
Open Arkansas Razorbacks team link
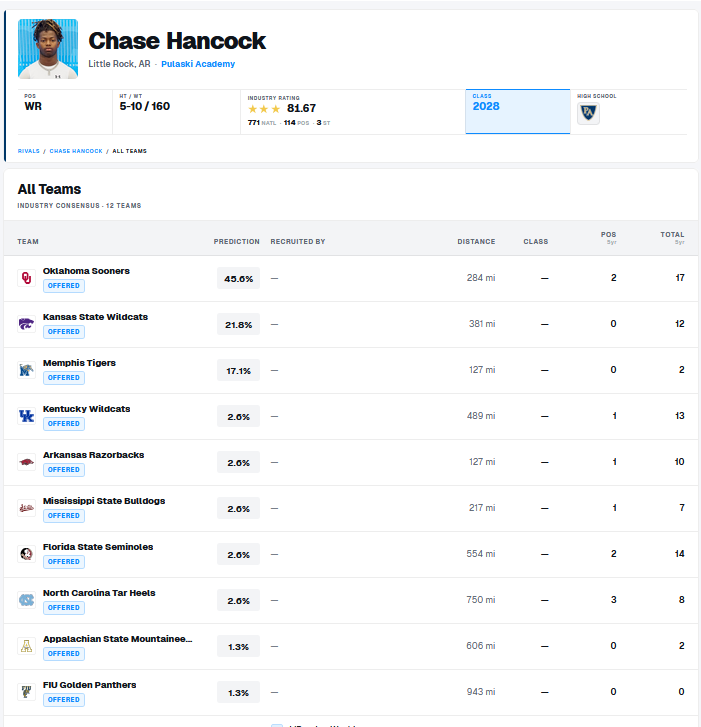[x=94, y=455]
